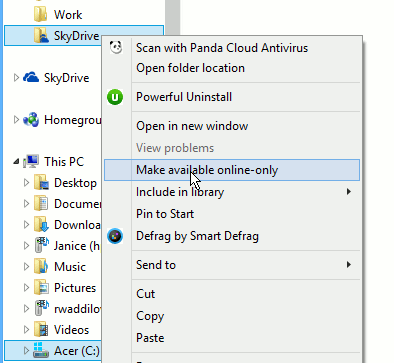394x363 pixels.
Task: Click the Music folder icon
Action: (x=41, y=267)
